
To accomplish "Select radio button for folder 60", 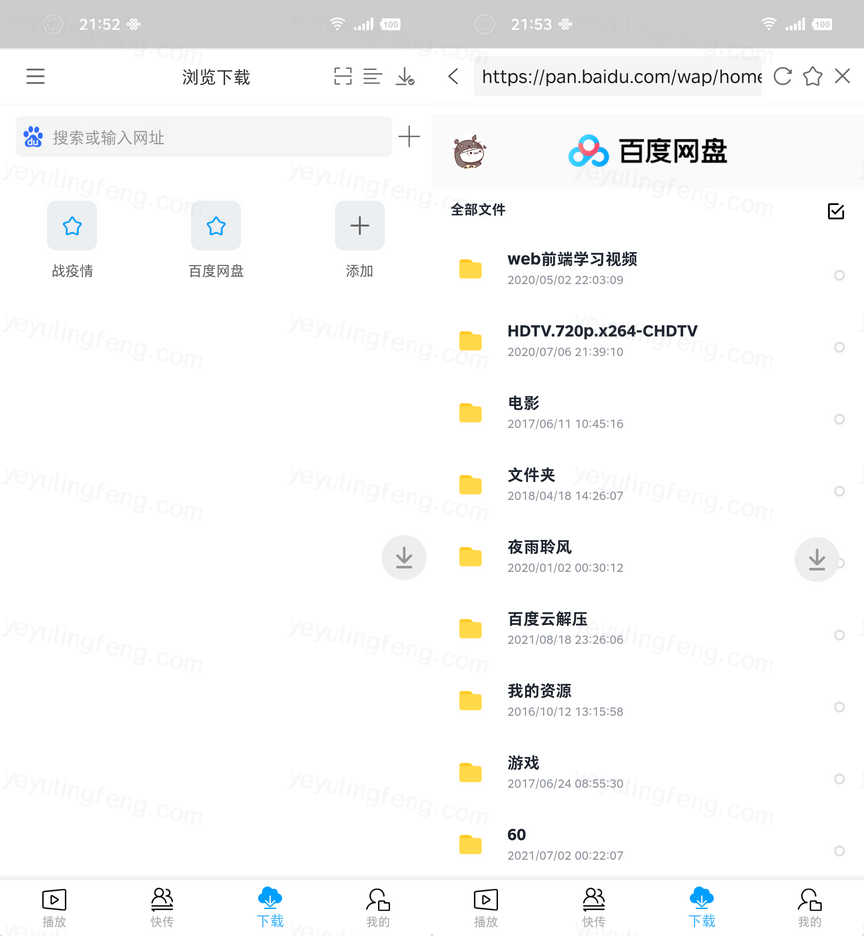I will point(840,851).
